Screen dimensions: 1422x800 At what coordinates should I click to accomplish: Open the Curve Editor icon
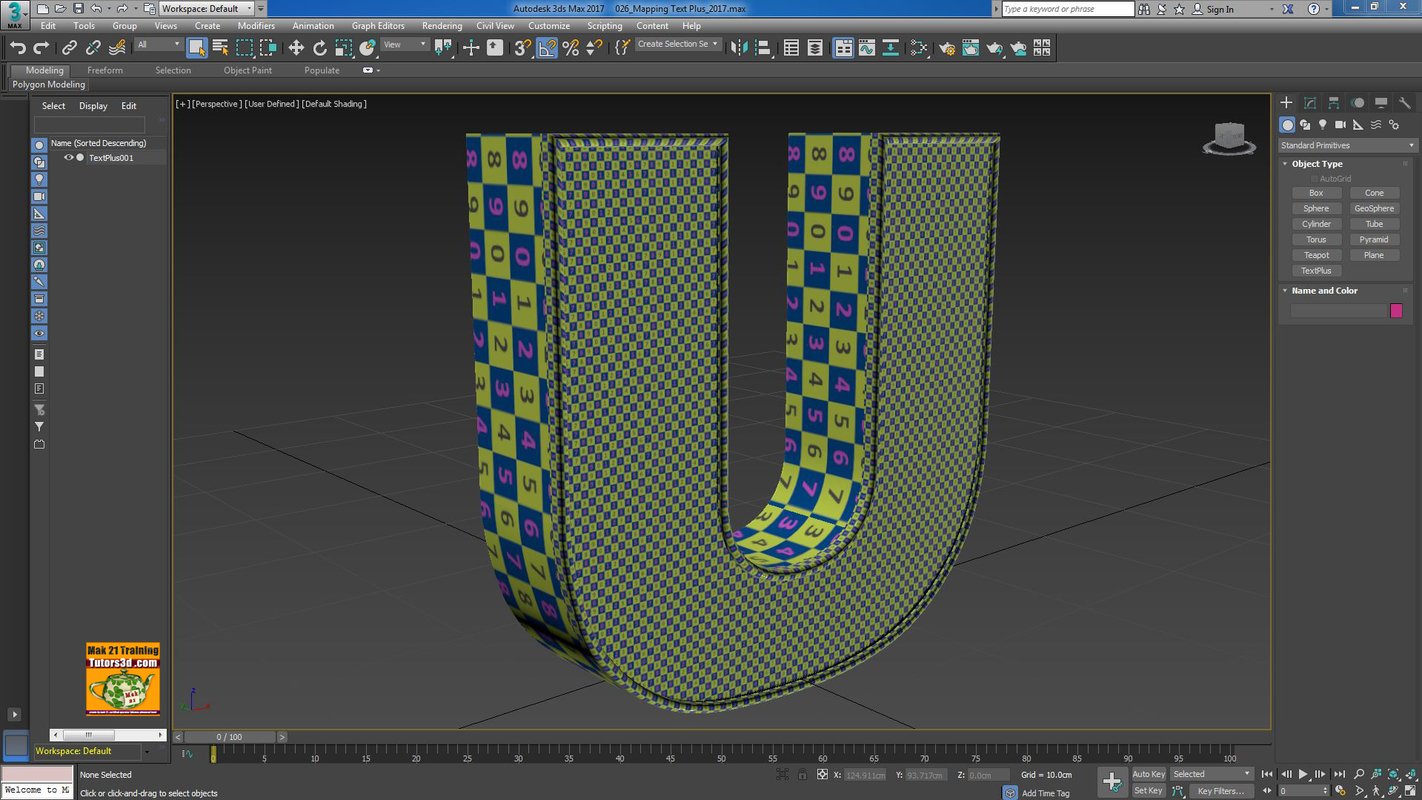coord(867,48)
